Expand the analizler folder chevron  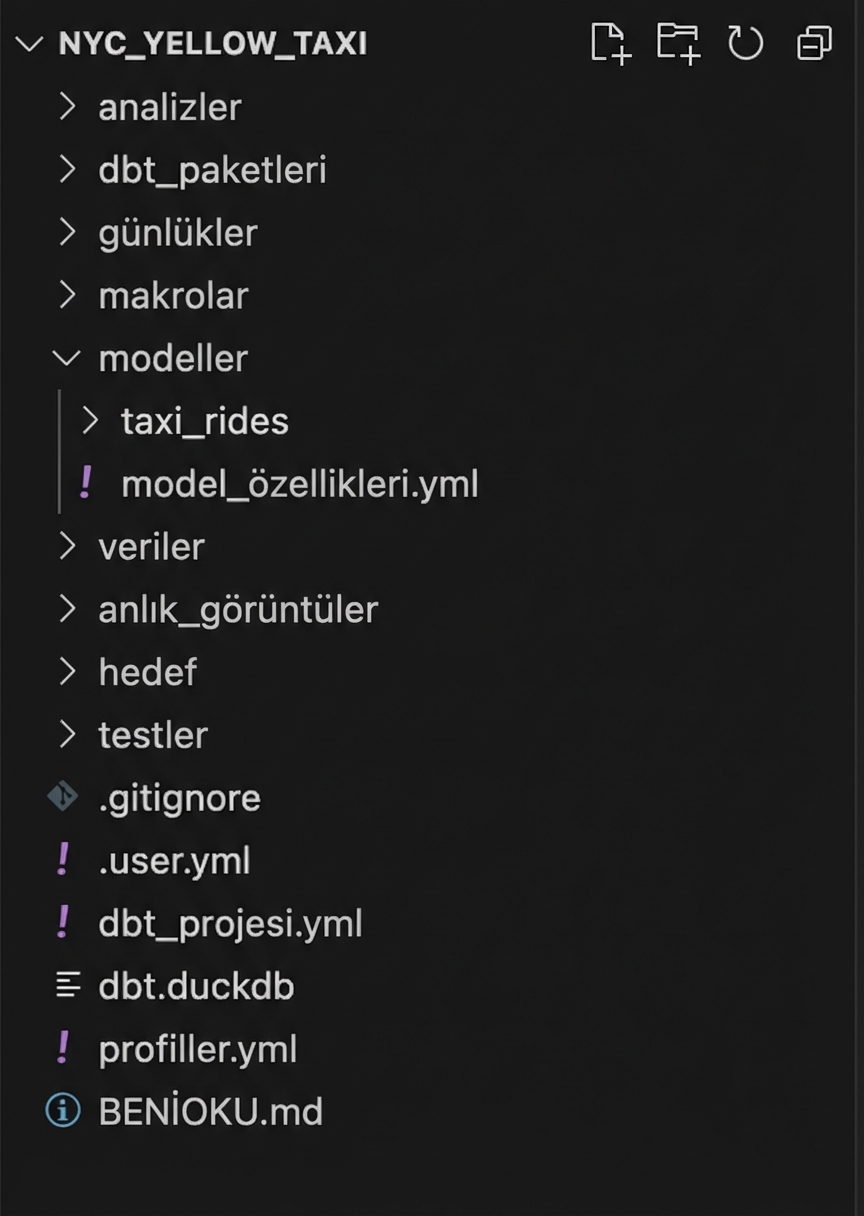[67, 107]
